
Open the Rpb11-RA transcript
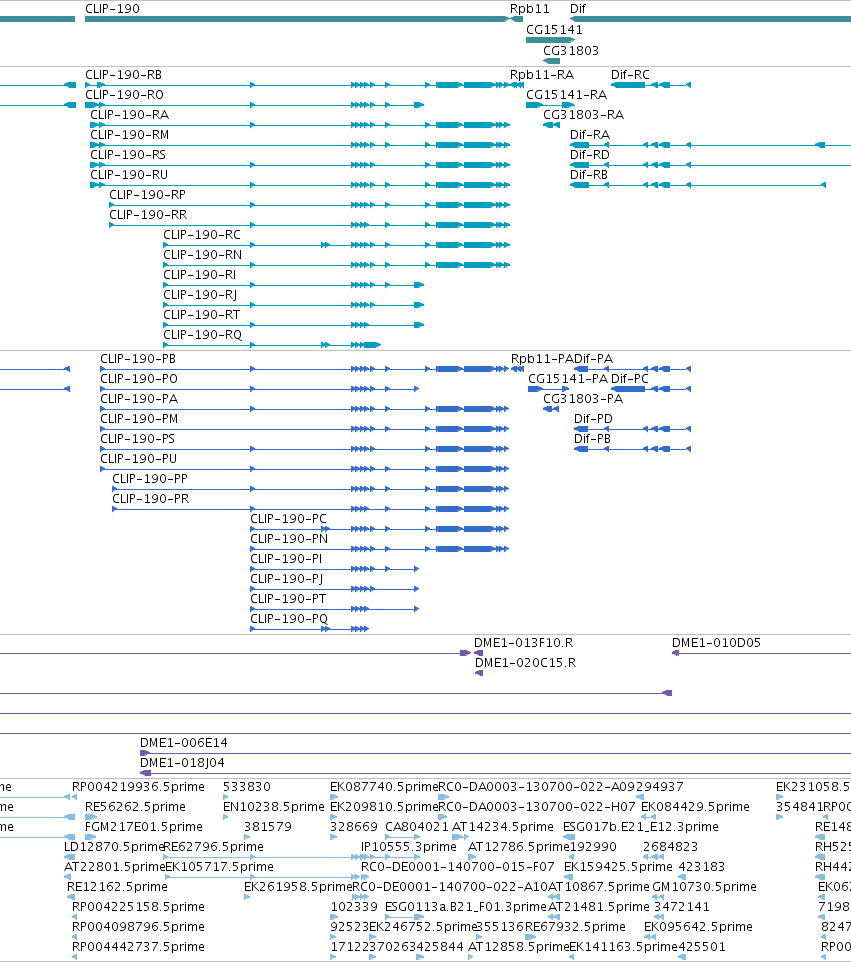coord(517,85)
